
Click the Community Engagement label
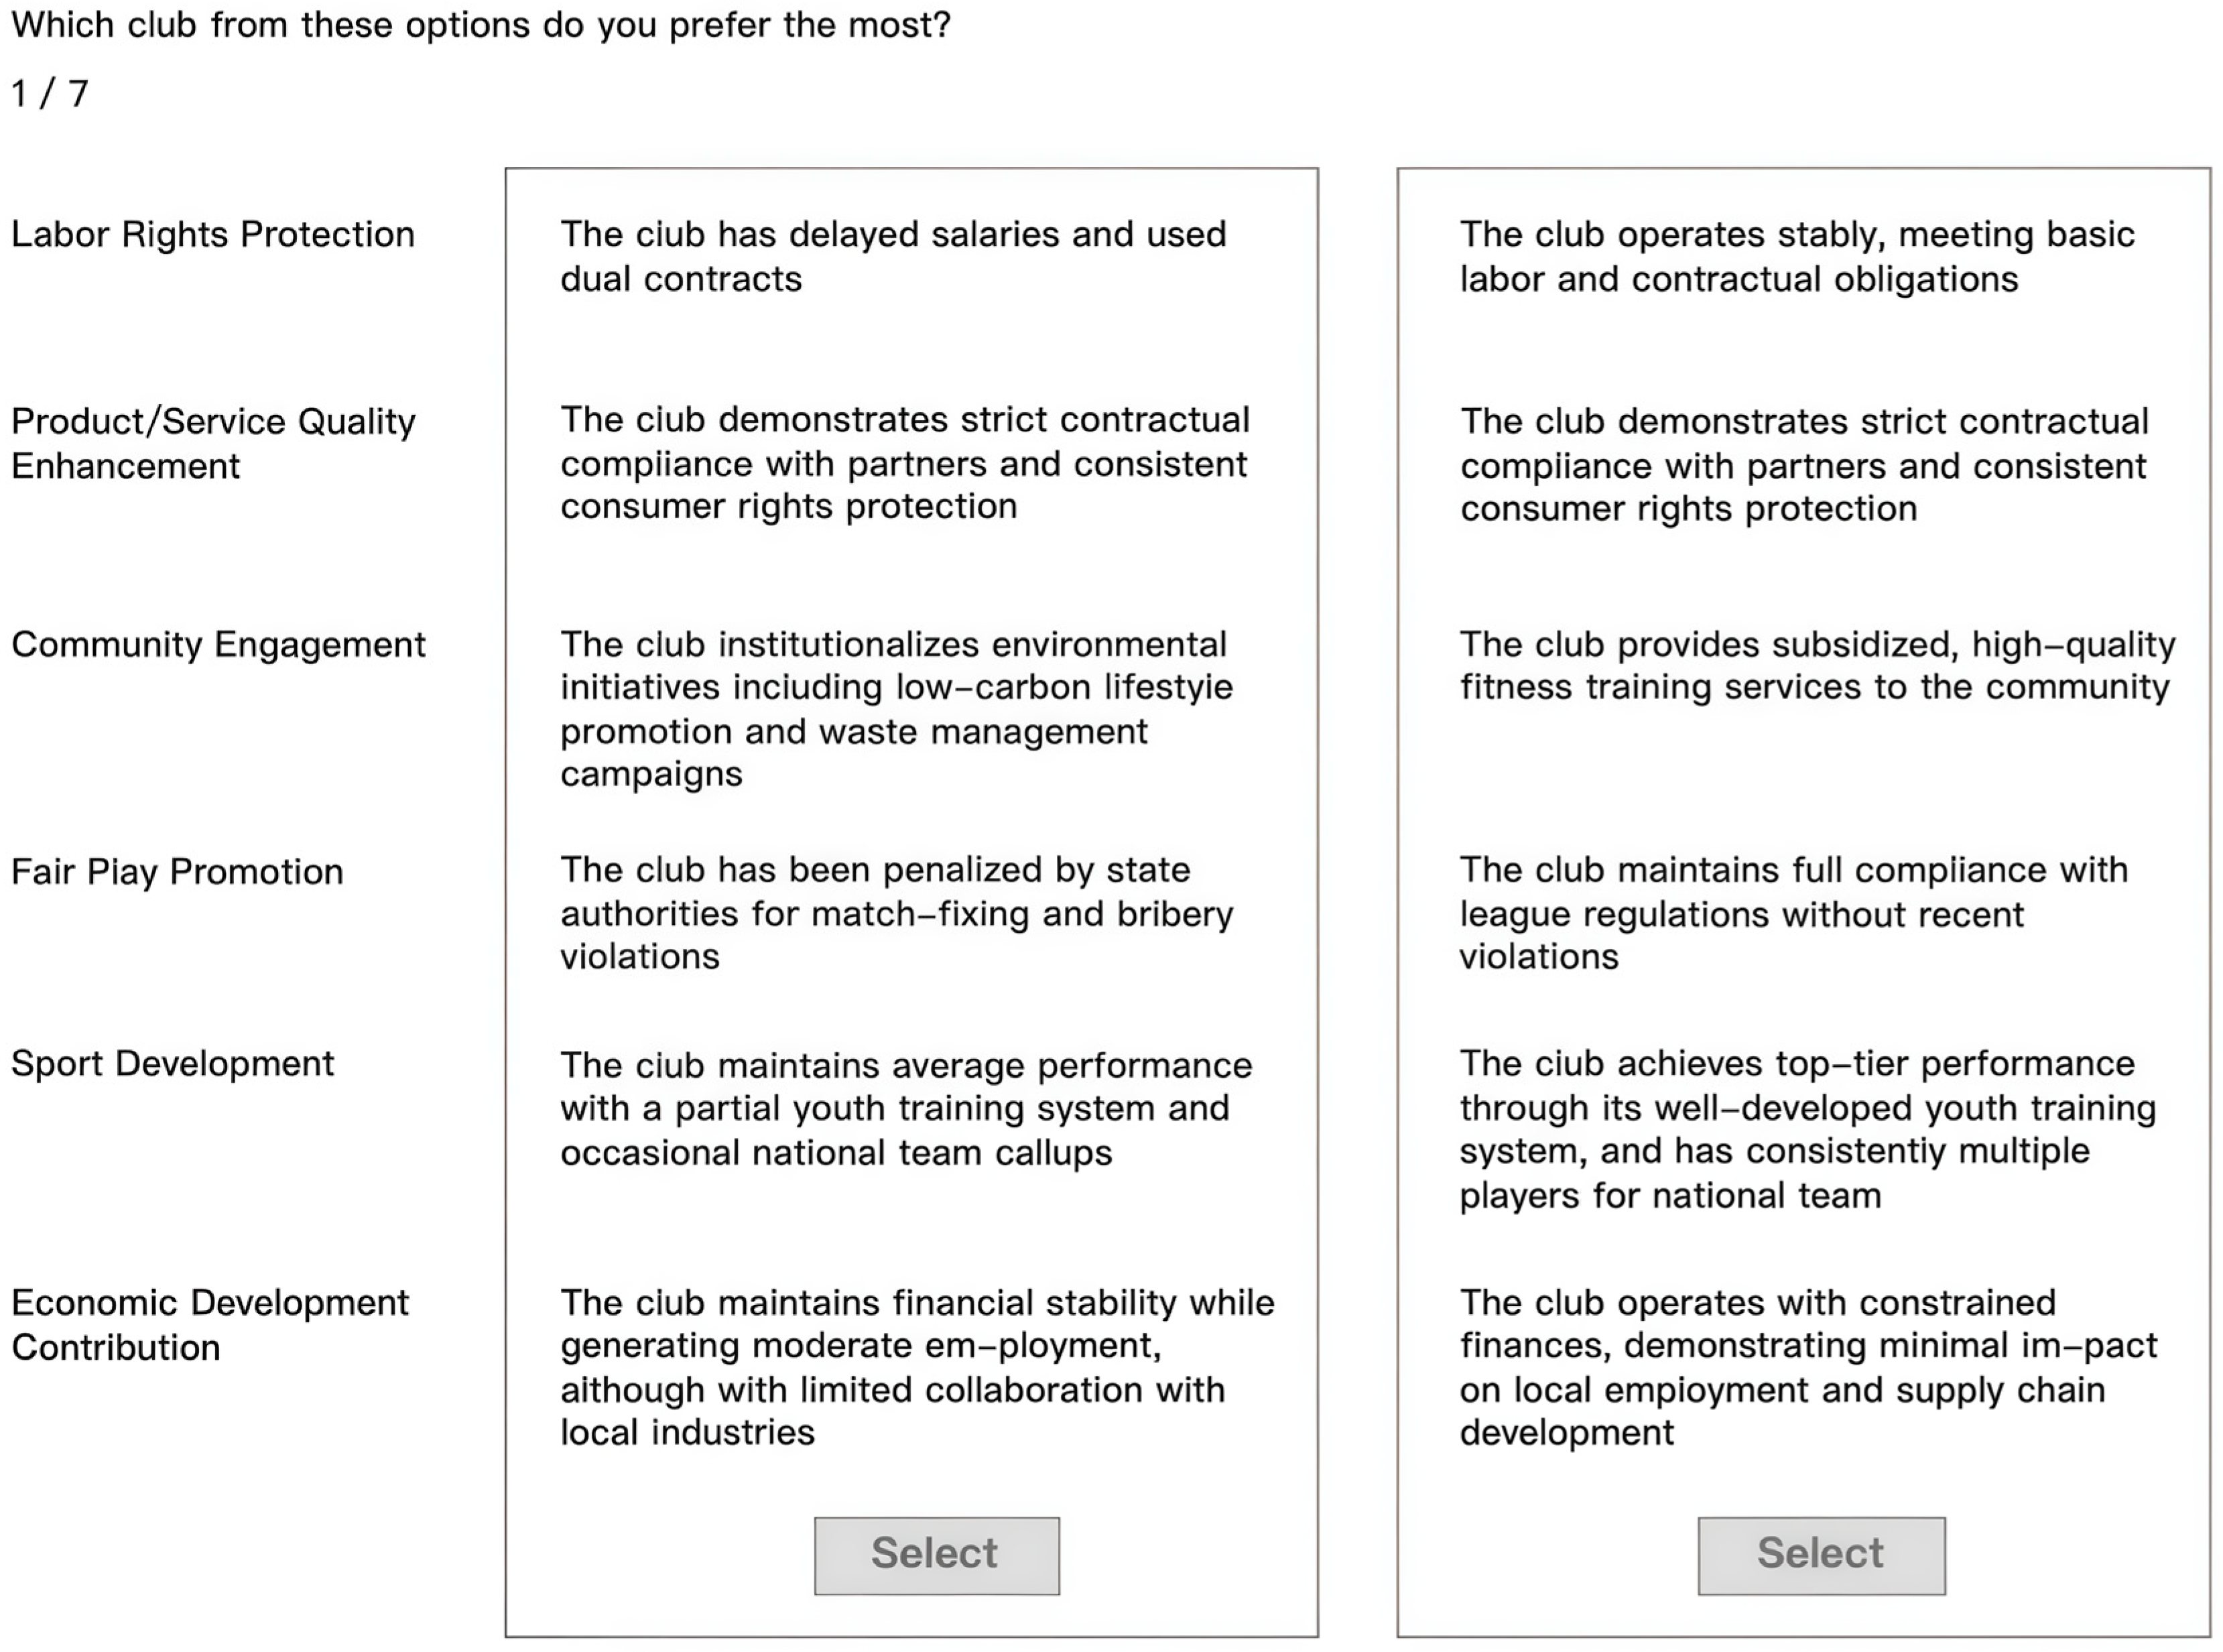click(218, 644)
